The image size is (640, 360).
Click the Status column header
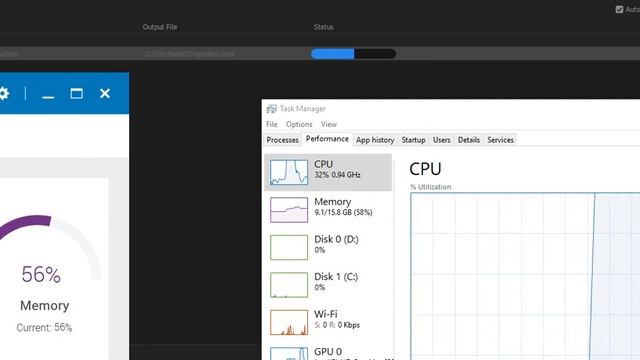pyautogui.click(x=324, y=27)
